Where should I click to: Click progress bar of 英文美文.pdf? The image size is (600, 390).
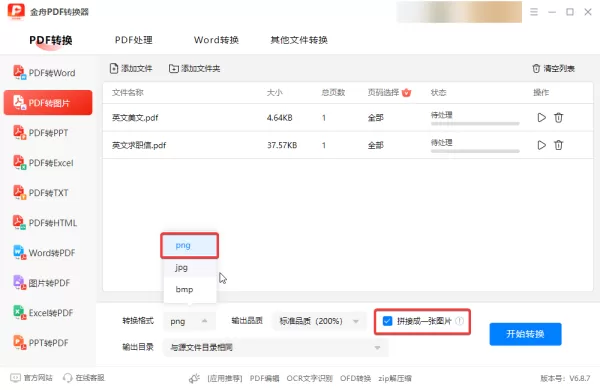click(x=475, y=124)
